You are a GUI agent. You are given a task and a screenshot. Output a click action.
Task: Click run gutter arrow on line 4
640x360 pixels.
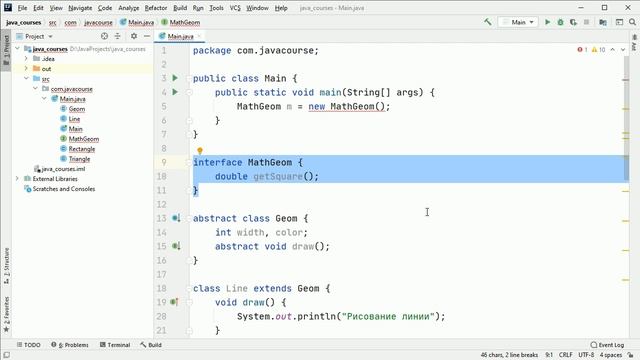point(175,92)
